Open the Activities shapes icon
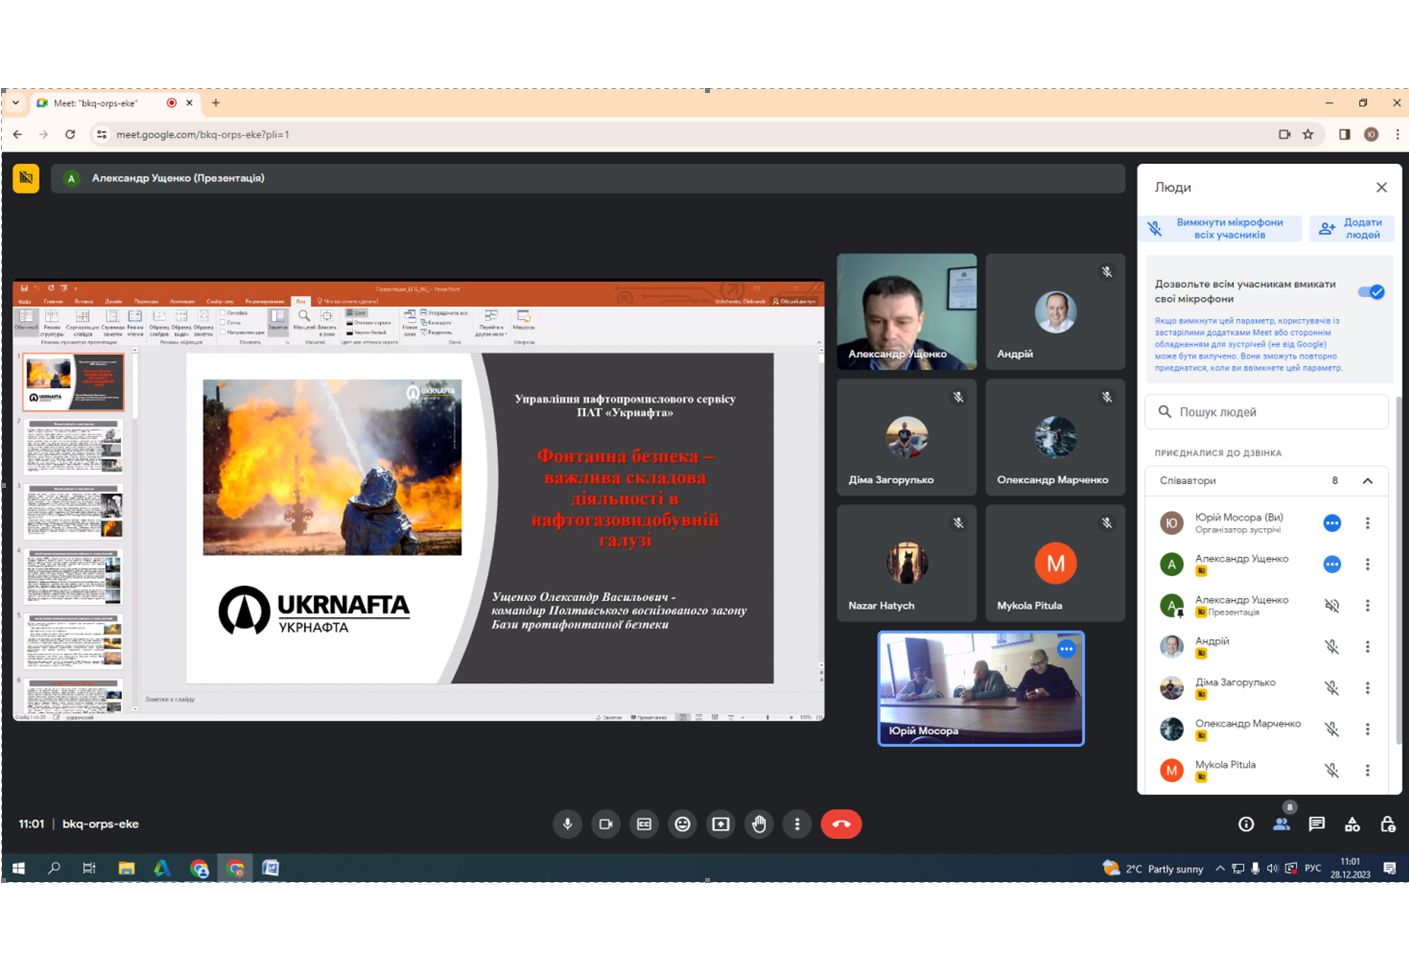 click(x=1352, y=824)
